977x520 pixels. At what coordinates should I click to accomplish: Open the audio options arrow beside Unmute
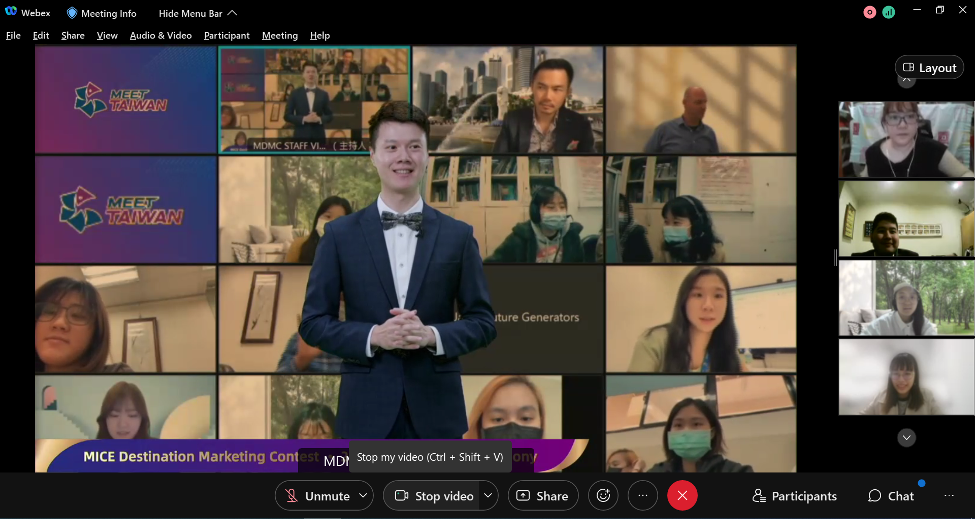click(x=363, y=496)
